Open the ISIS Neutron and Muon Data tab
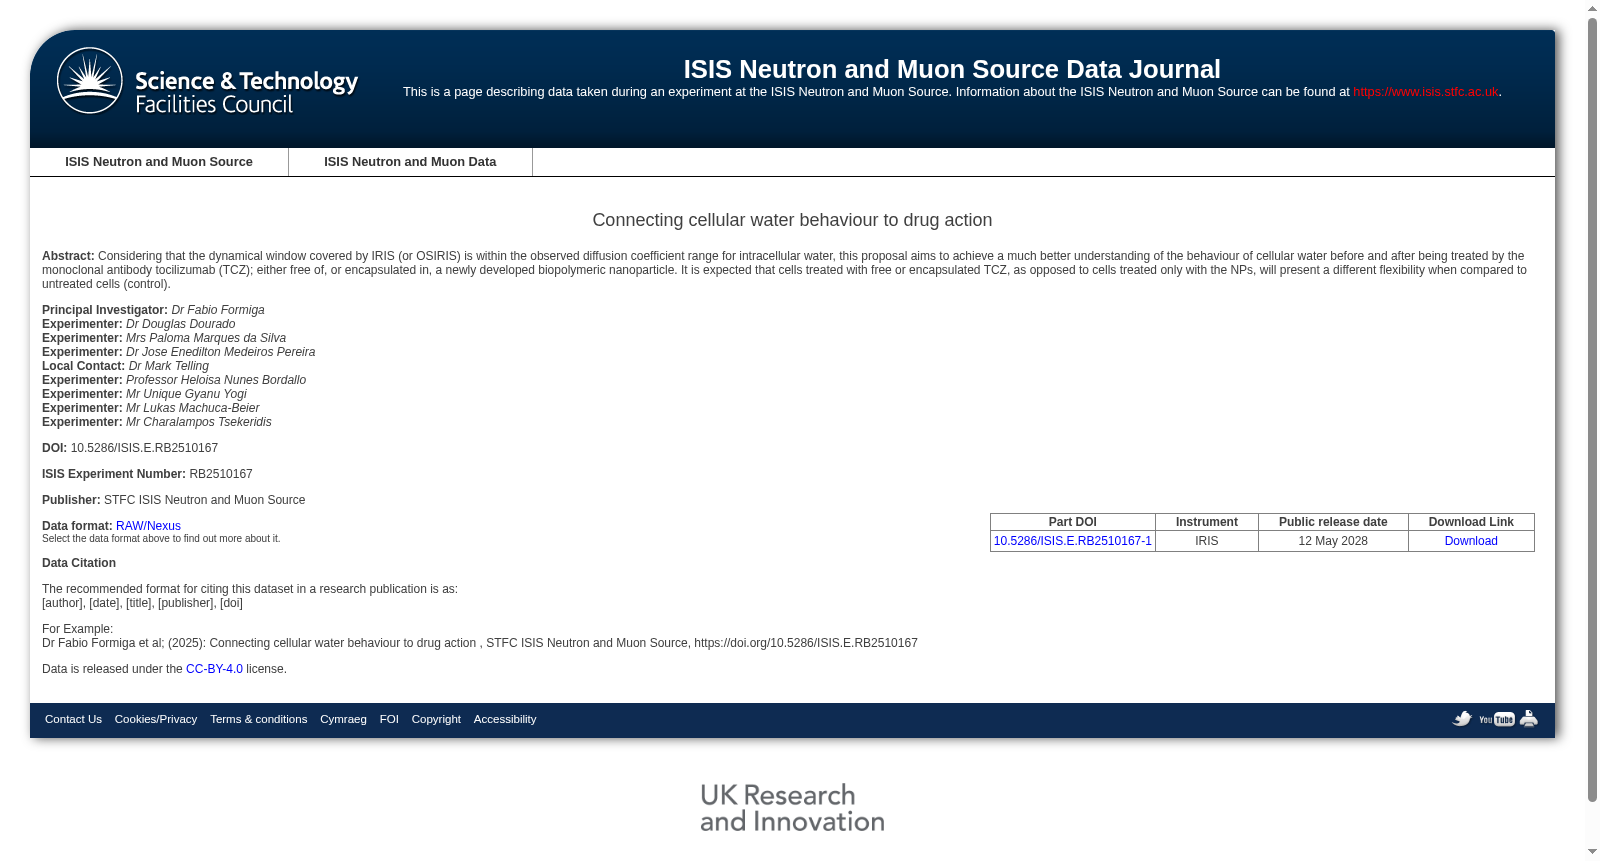Image resolution: width=1600 pixels, height=861 pixels. (410, 162)
